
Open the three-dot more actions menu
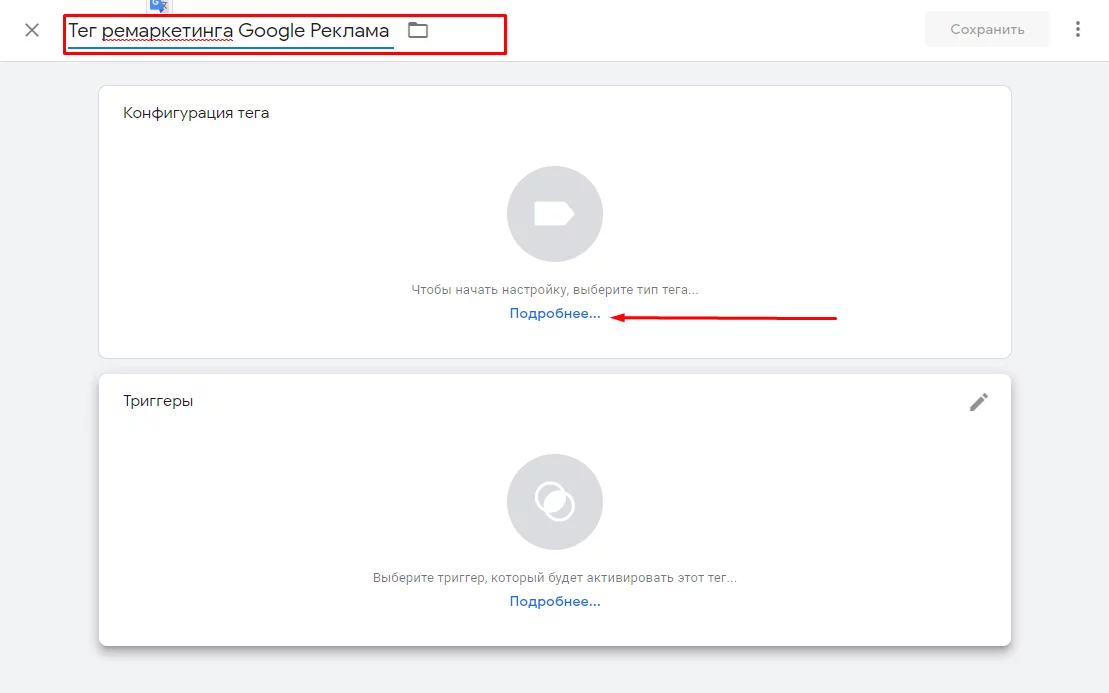(x=1077, y=29)
